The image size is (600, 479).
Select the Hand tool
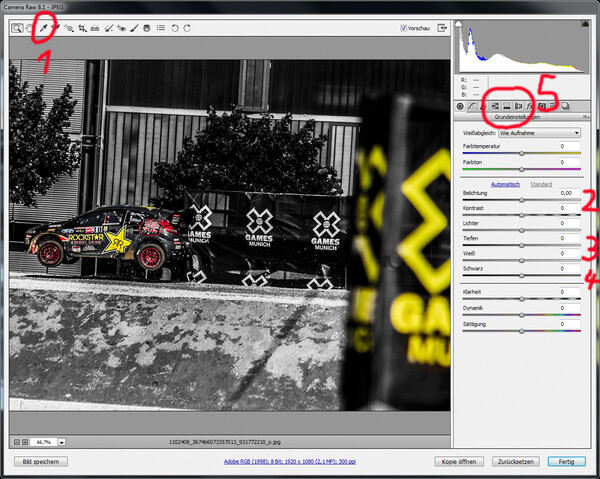29,28
